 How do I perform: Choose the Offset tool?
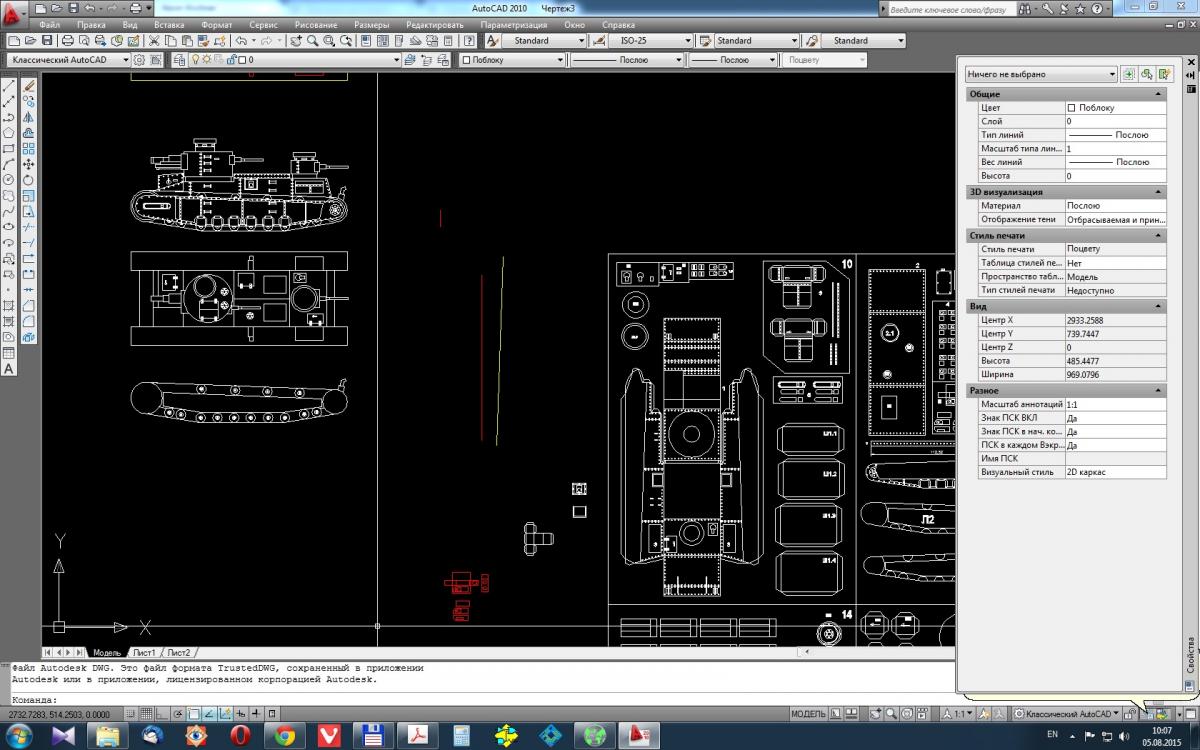point(29,132)
